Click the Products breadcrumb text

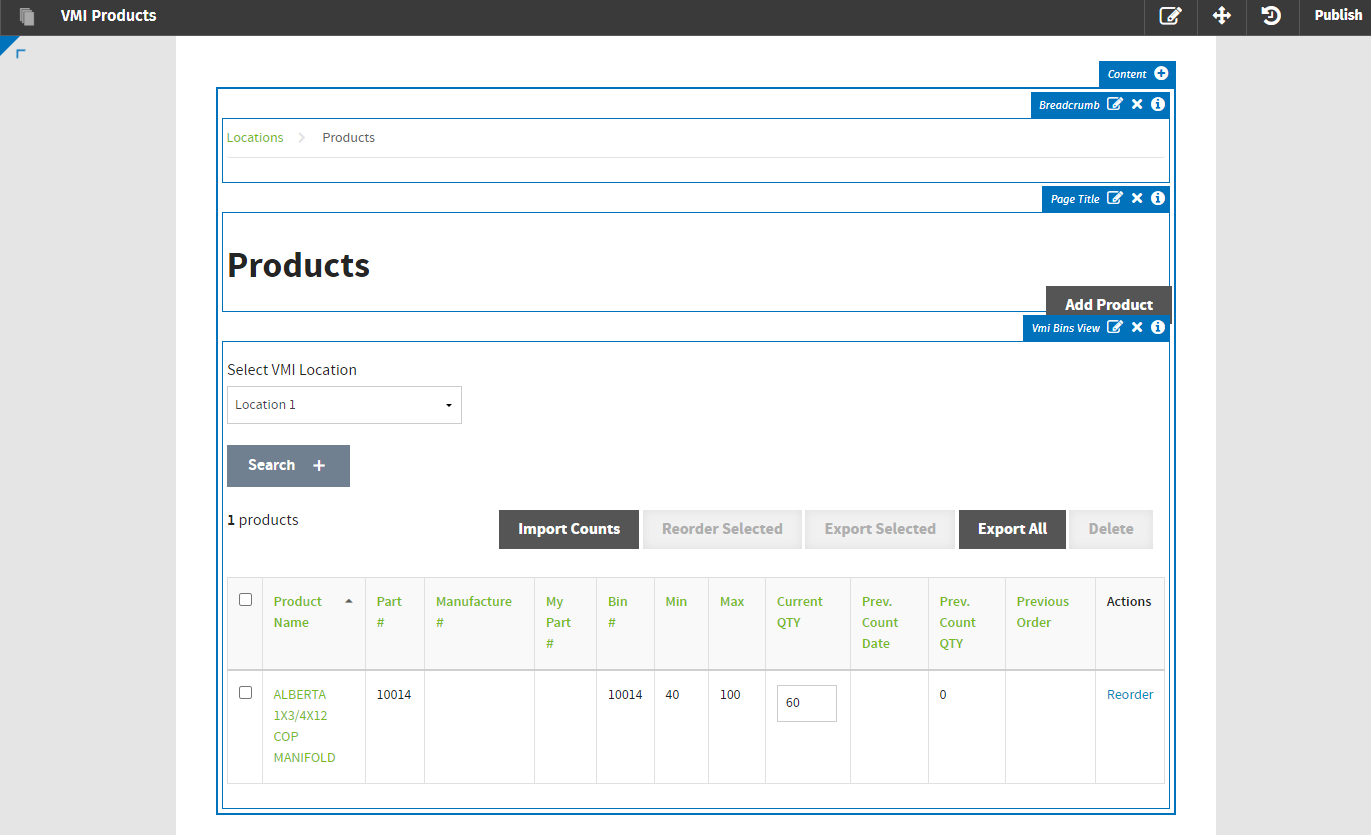[348, 137]
